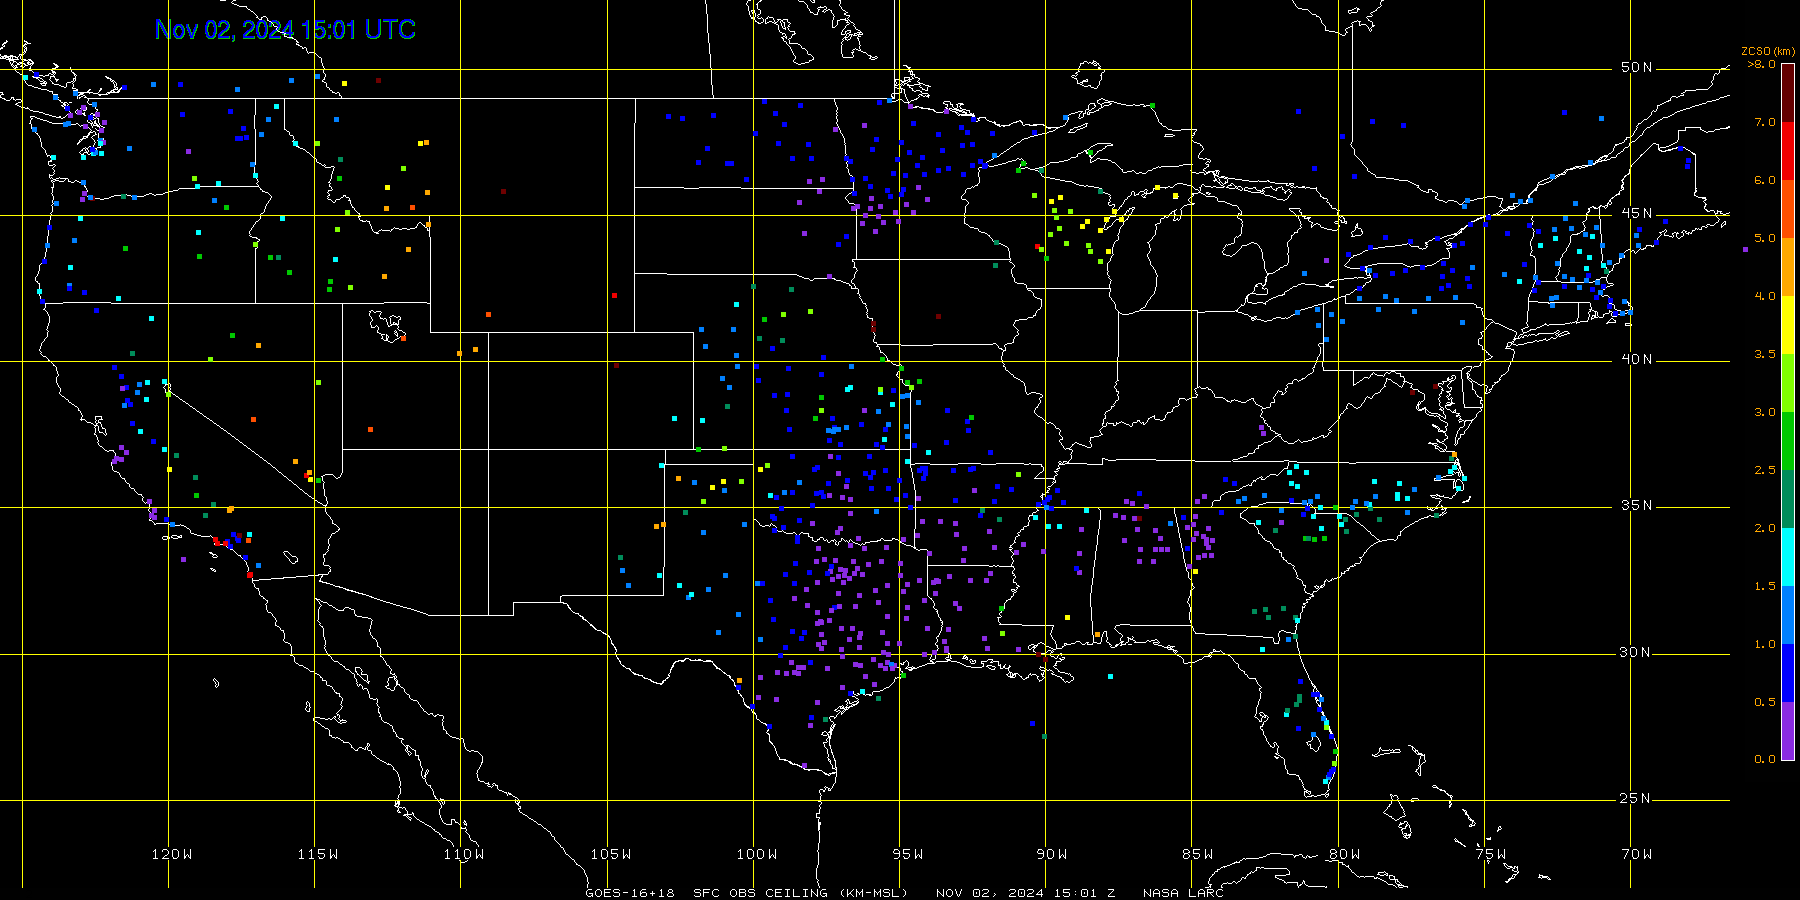
Task: Click the '80W' longitude label
Action: 1345,854
